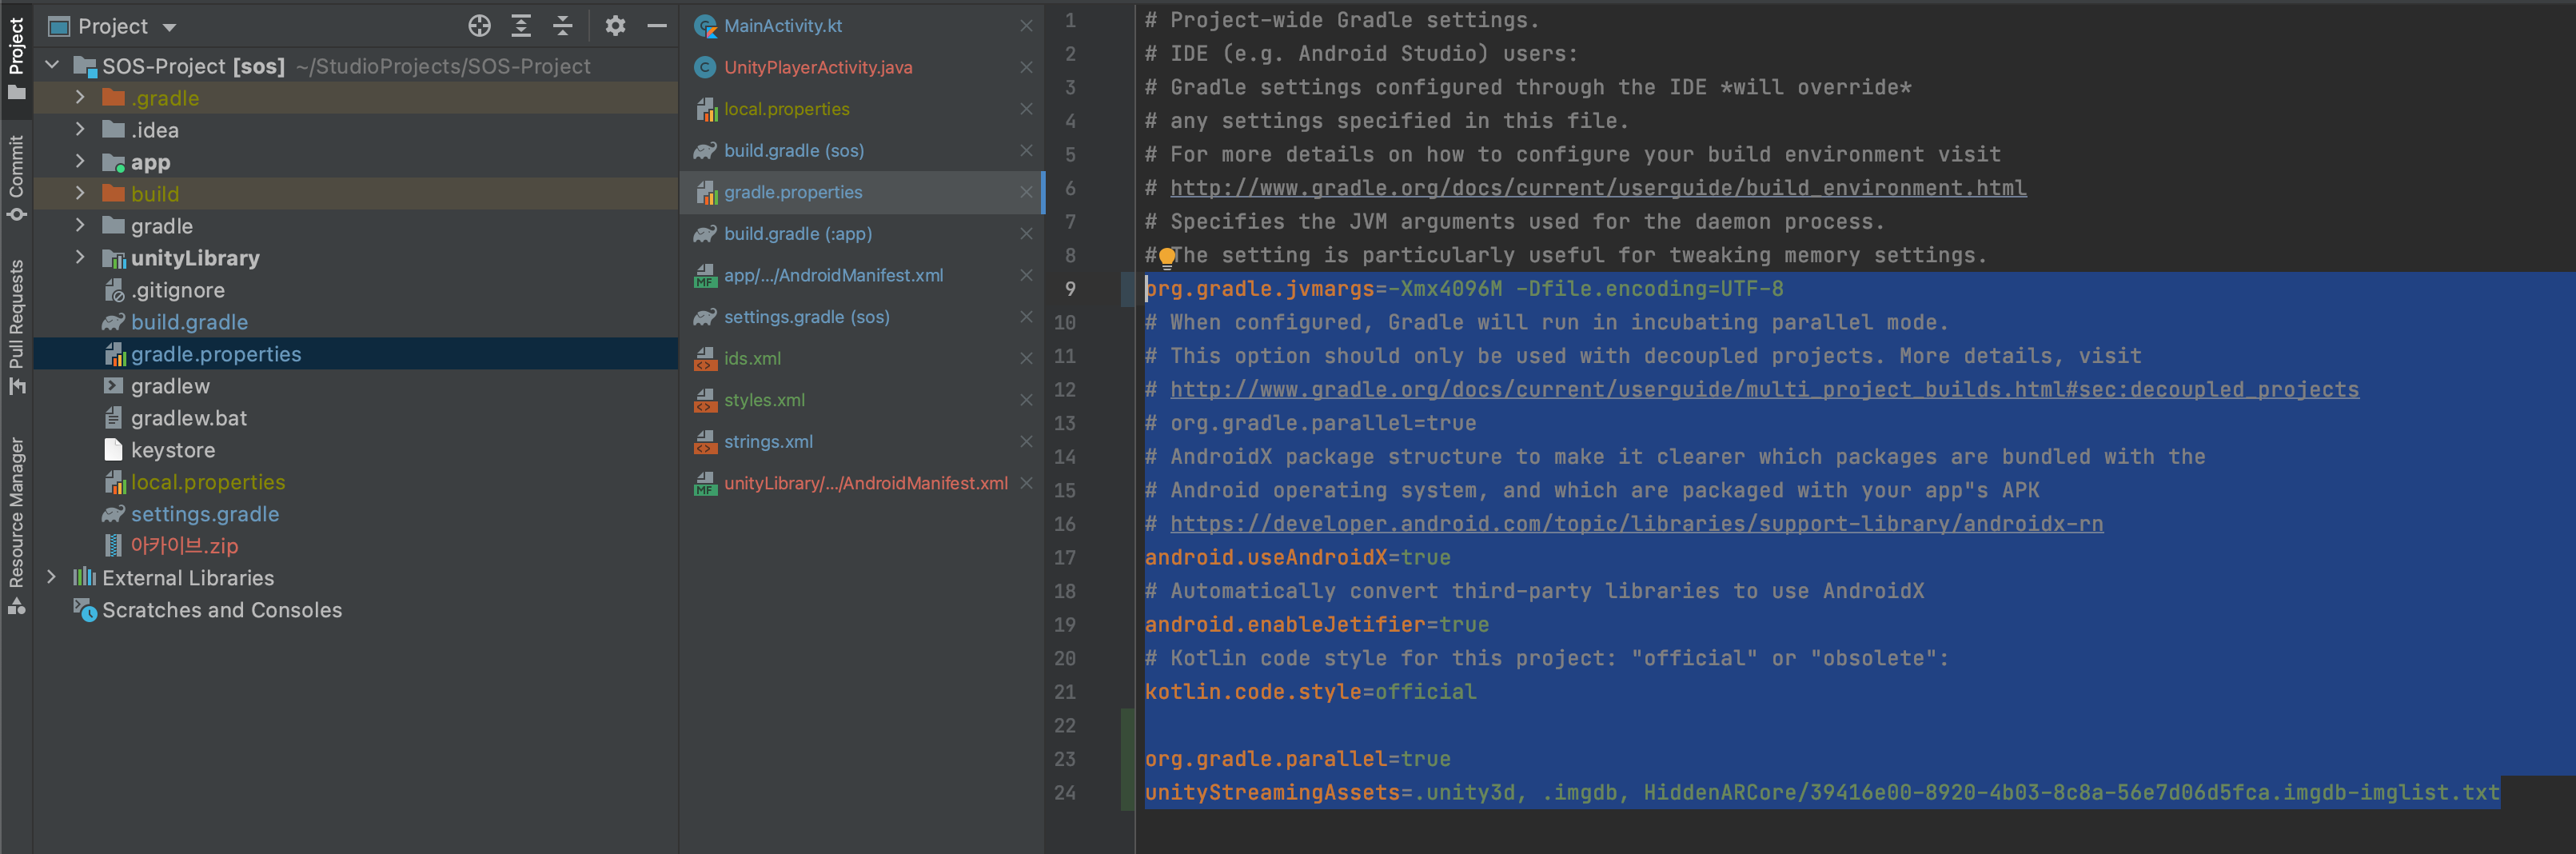Expand External Libraries node

tap(53, 578)
